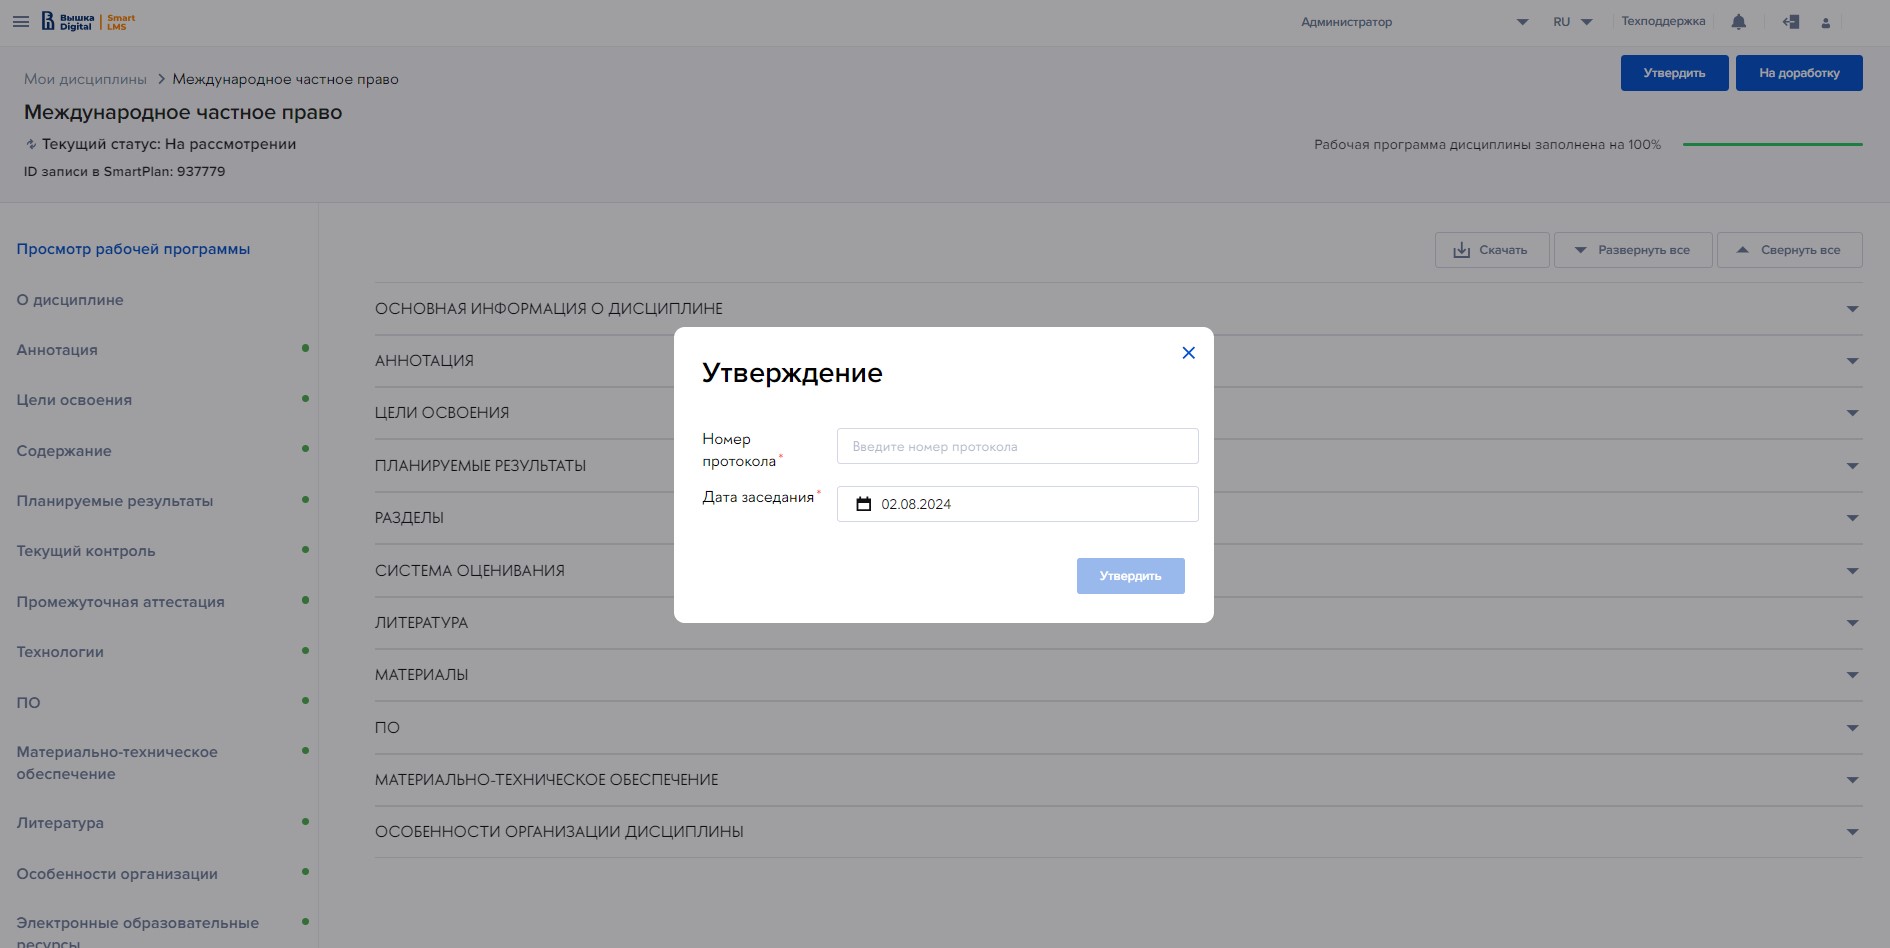Expand the ОСОБЕННОСТИ ОРГАНИЗАЦИИ ДИСЦИПЛИНЫ section
This screenshot has height=948, width=1890.
tap(1852, 832)
